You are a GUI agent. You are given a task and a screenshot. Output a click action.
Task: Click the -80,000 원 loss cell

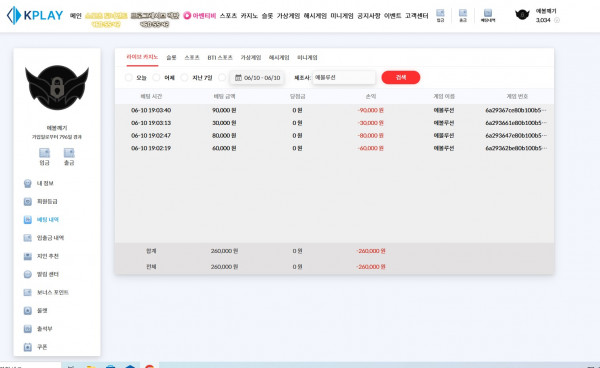pos(370,135)
